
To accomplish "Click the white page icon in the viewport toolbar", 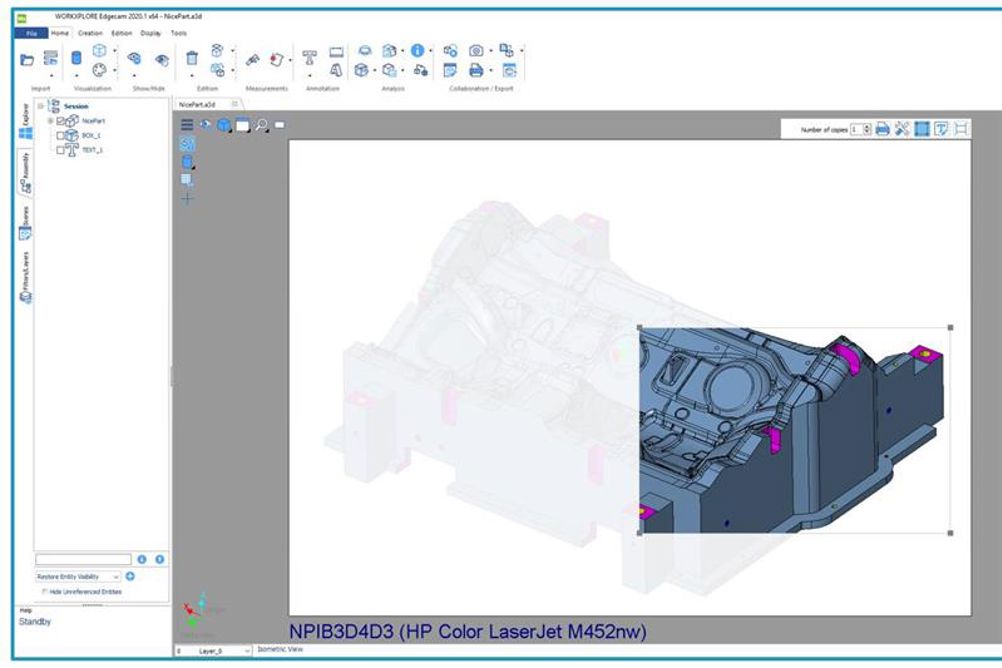I will point(242,125).
